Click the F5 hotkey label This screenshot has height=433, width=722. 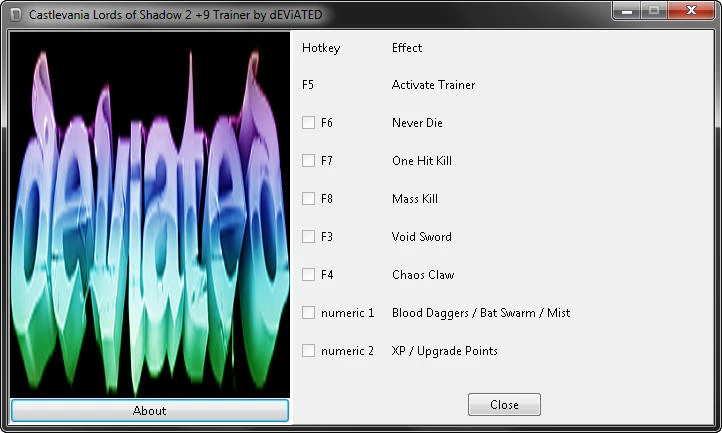(x=308, y=85)
